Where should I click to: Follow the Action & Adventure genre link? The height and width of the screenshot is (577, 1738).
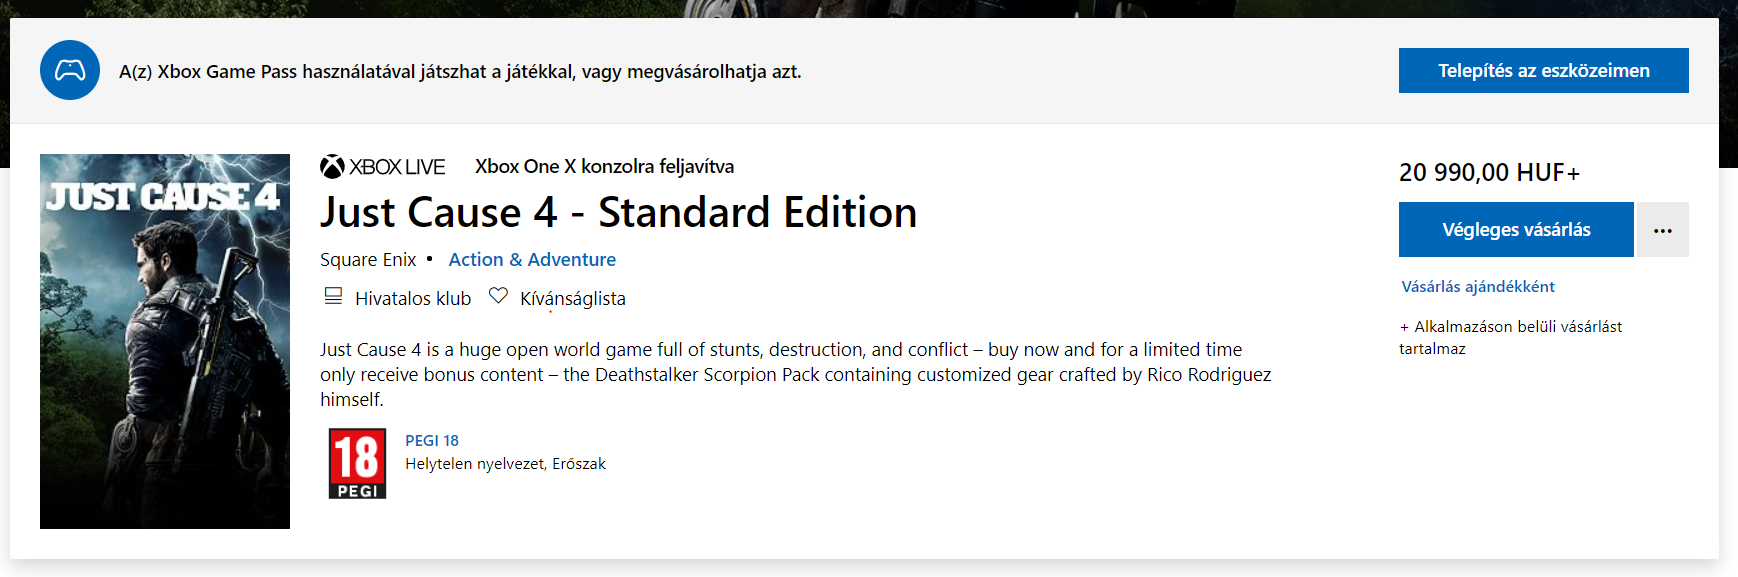(x=532, y=260)
